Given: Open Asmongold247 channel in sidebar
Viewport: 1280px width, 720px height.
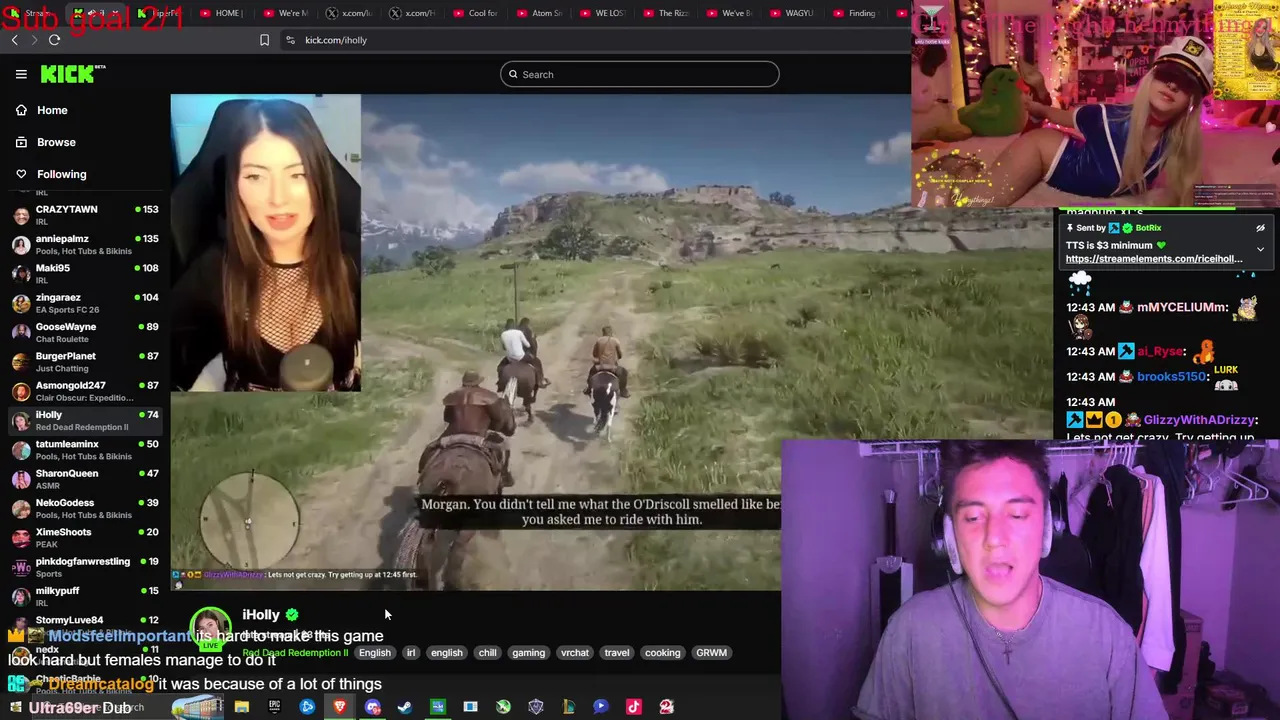Looking at the screenshot, I should [85, 391].
